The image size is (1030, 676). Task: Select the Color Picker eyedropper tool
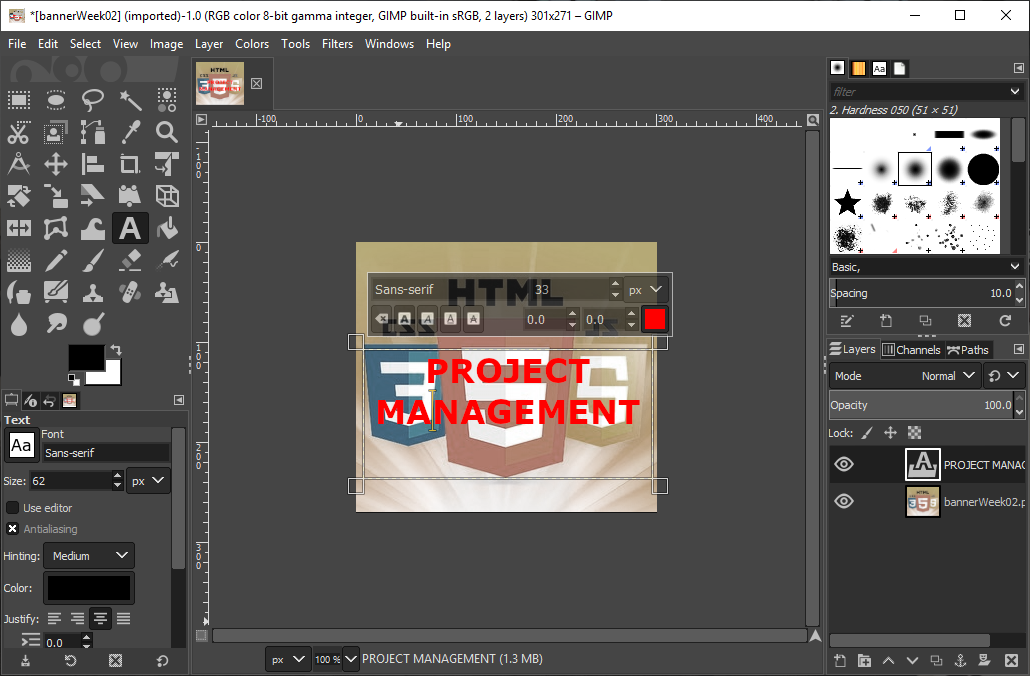[x=130, y=132]
